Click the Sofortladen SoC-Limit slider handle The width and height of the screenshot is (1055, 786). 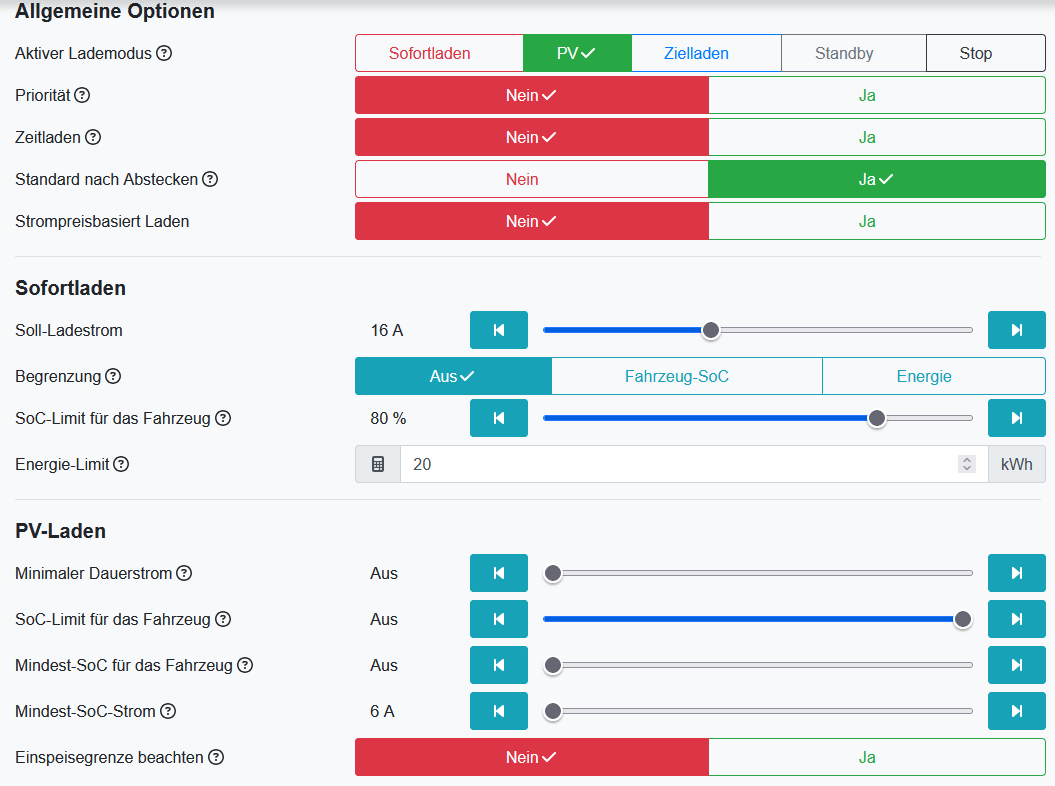tap(877, 418)
